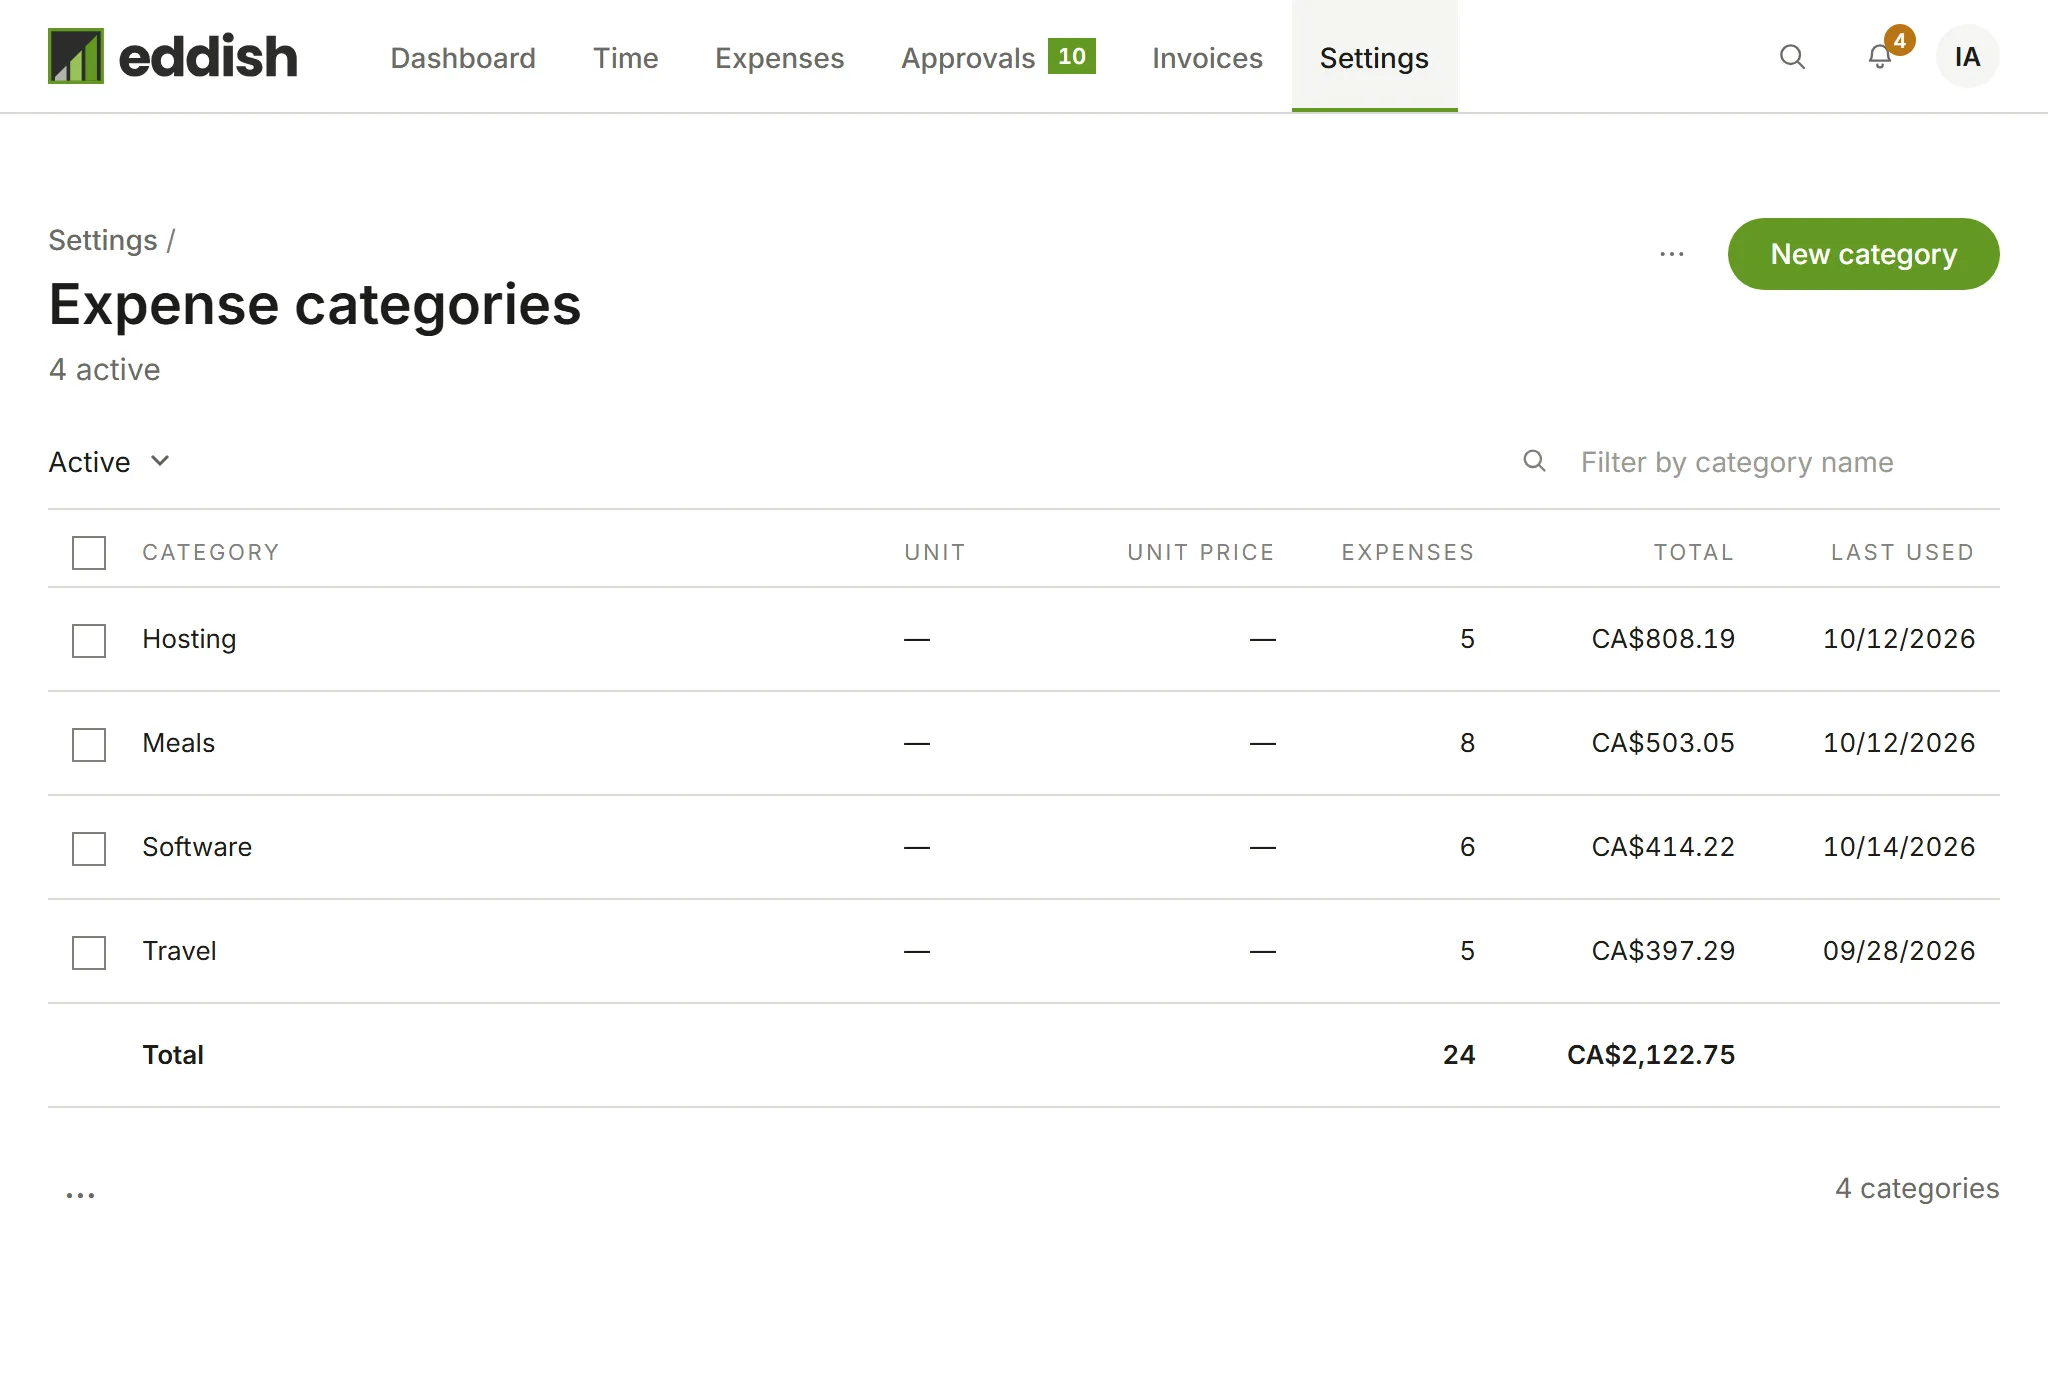Click the CA$414.22 total for Software
Image resolution: width=2048 pixels, height=1400 pixels.
tap(1663, 847)
